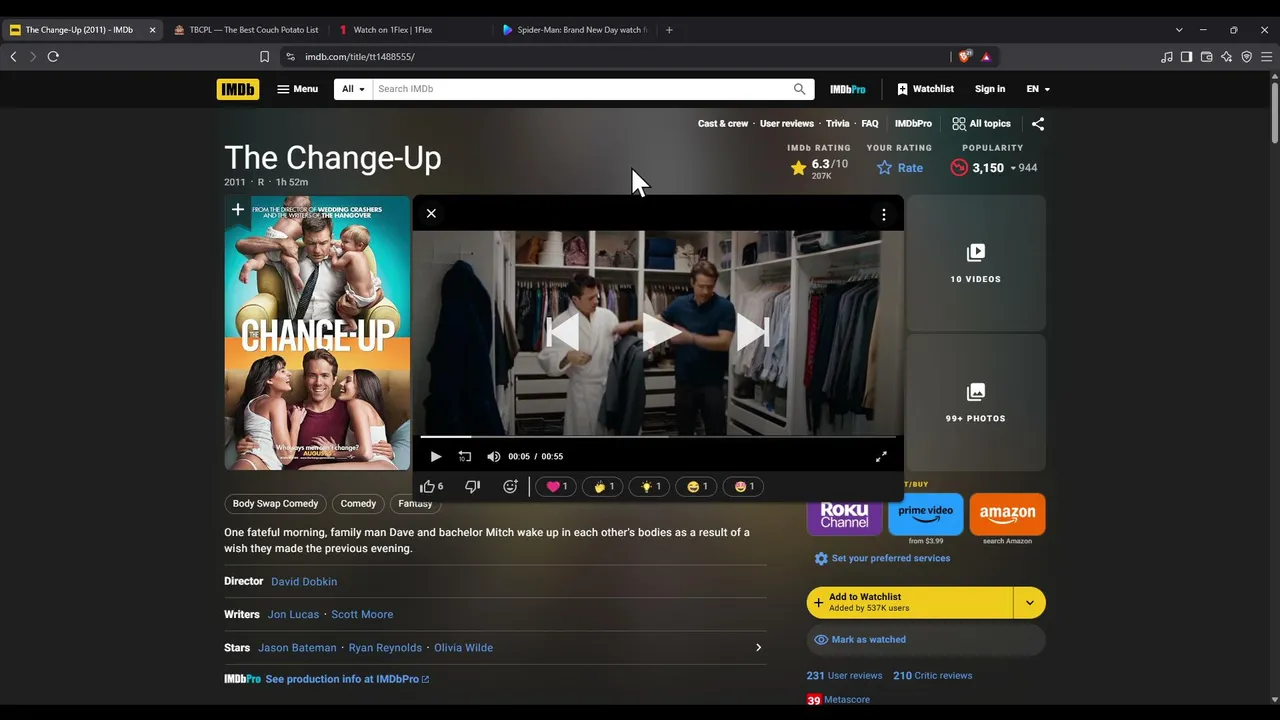Open the 10 Videos gallery
The width and height of the screenshot is (1280, 720).
click(976, 264)
